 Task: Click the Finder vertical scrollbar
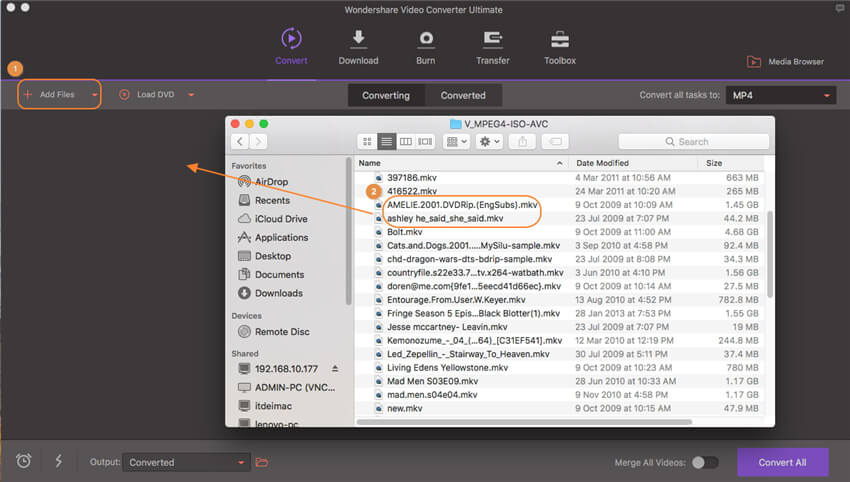(x=769, y=254)
